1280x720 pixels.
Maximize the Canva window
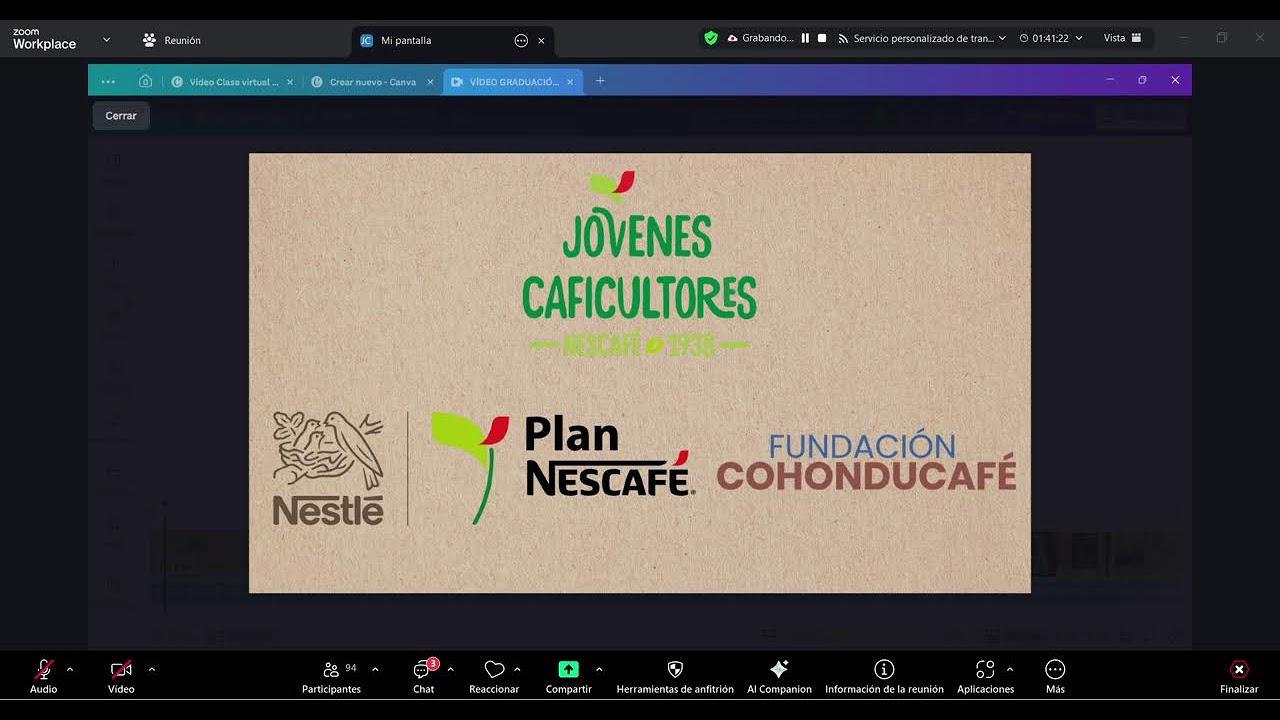pyautogui.click(x=1142, y=80)
